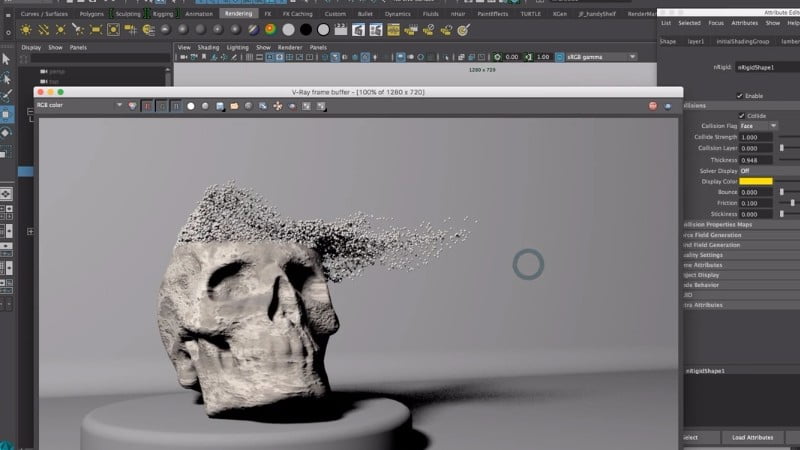
Task: Open the RGB color channel dropdown
Action: tap(78, 105)
